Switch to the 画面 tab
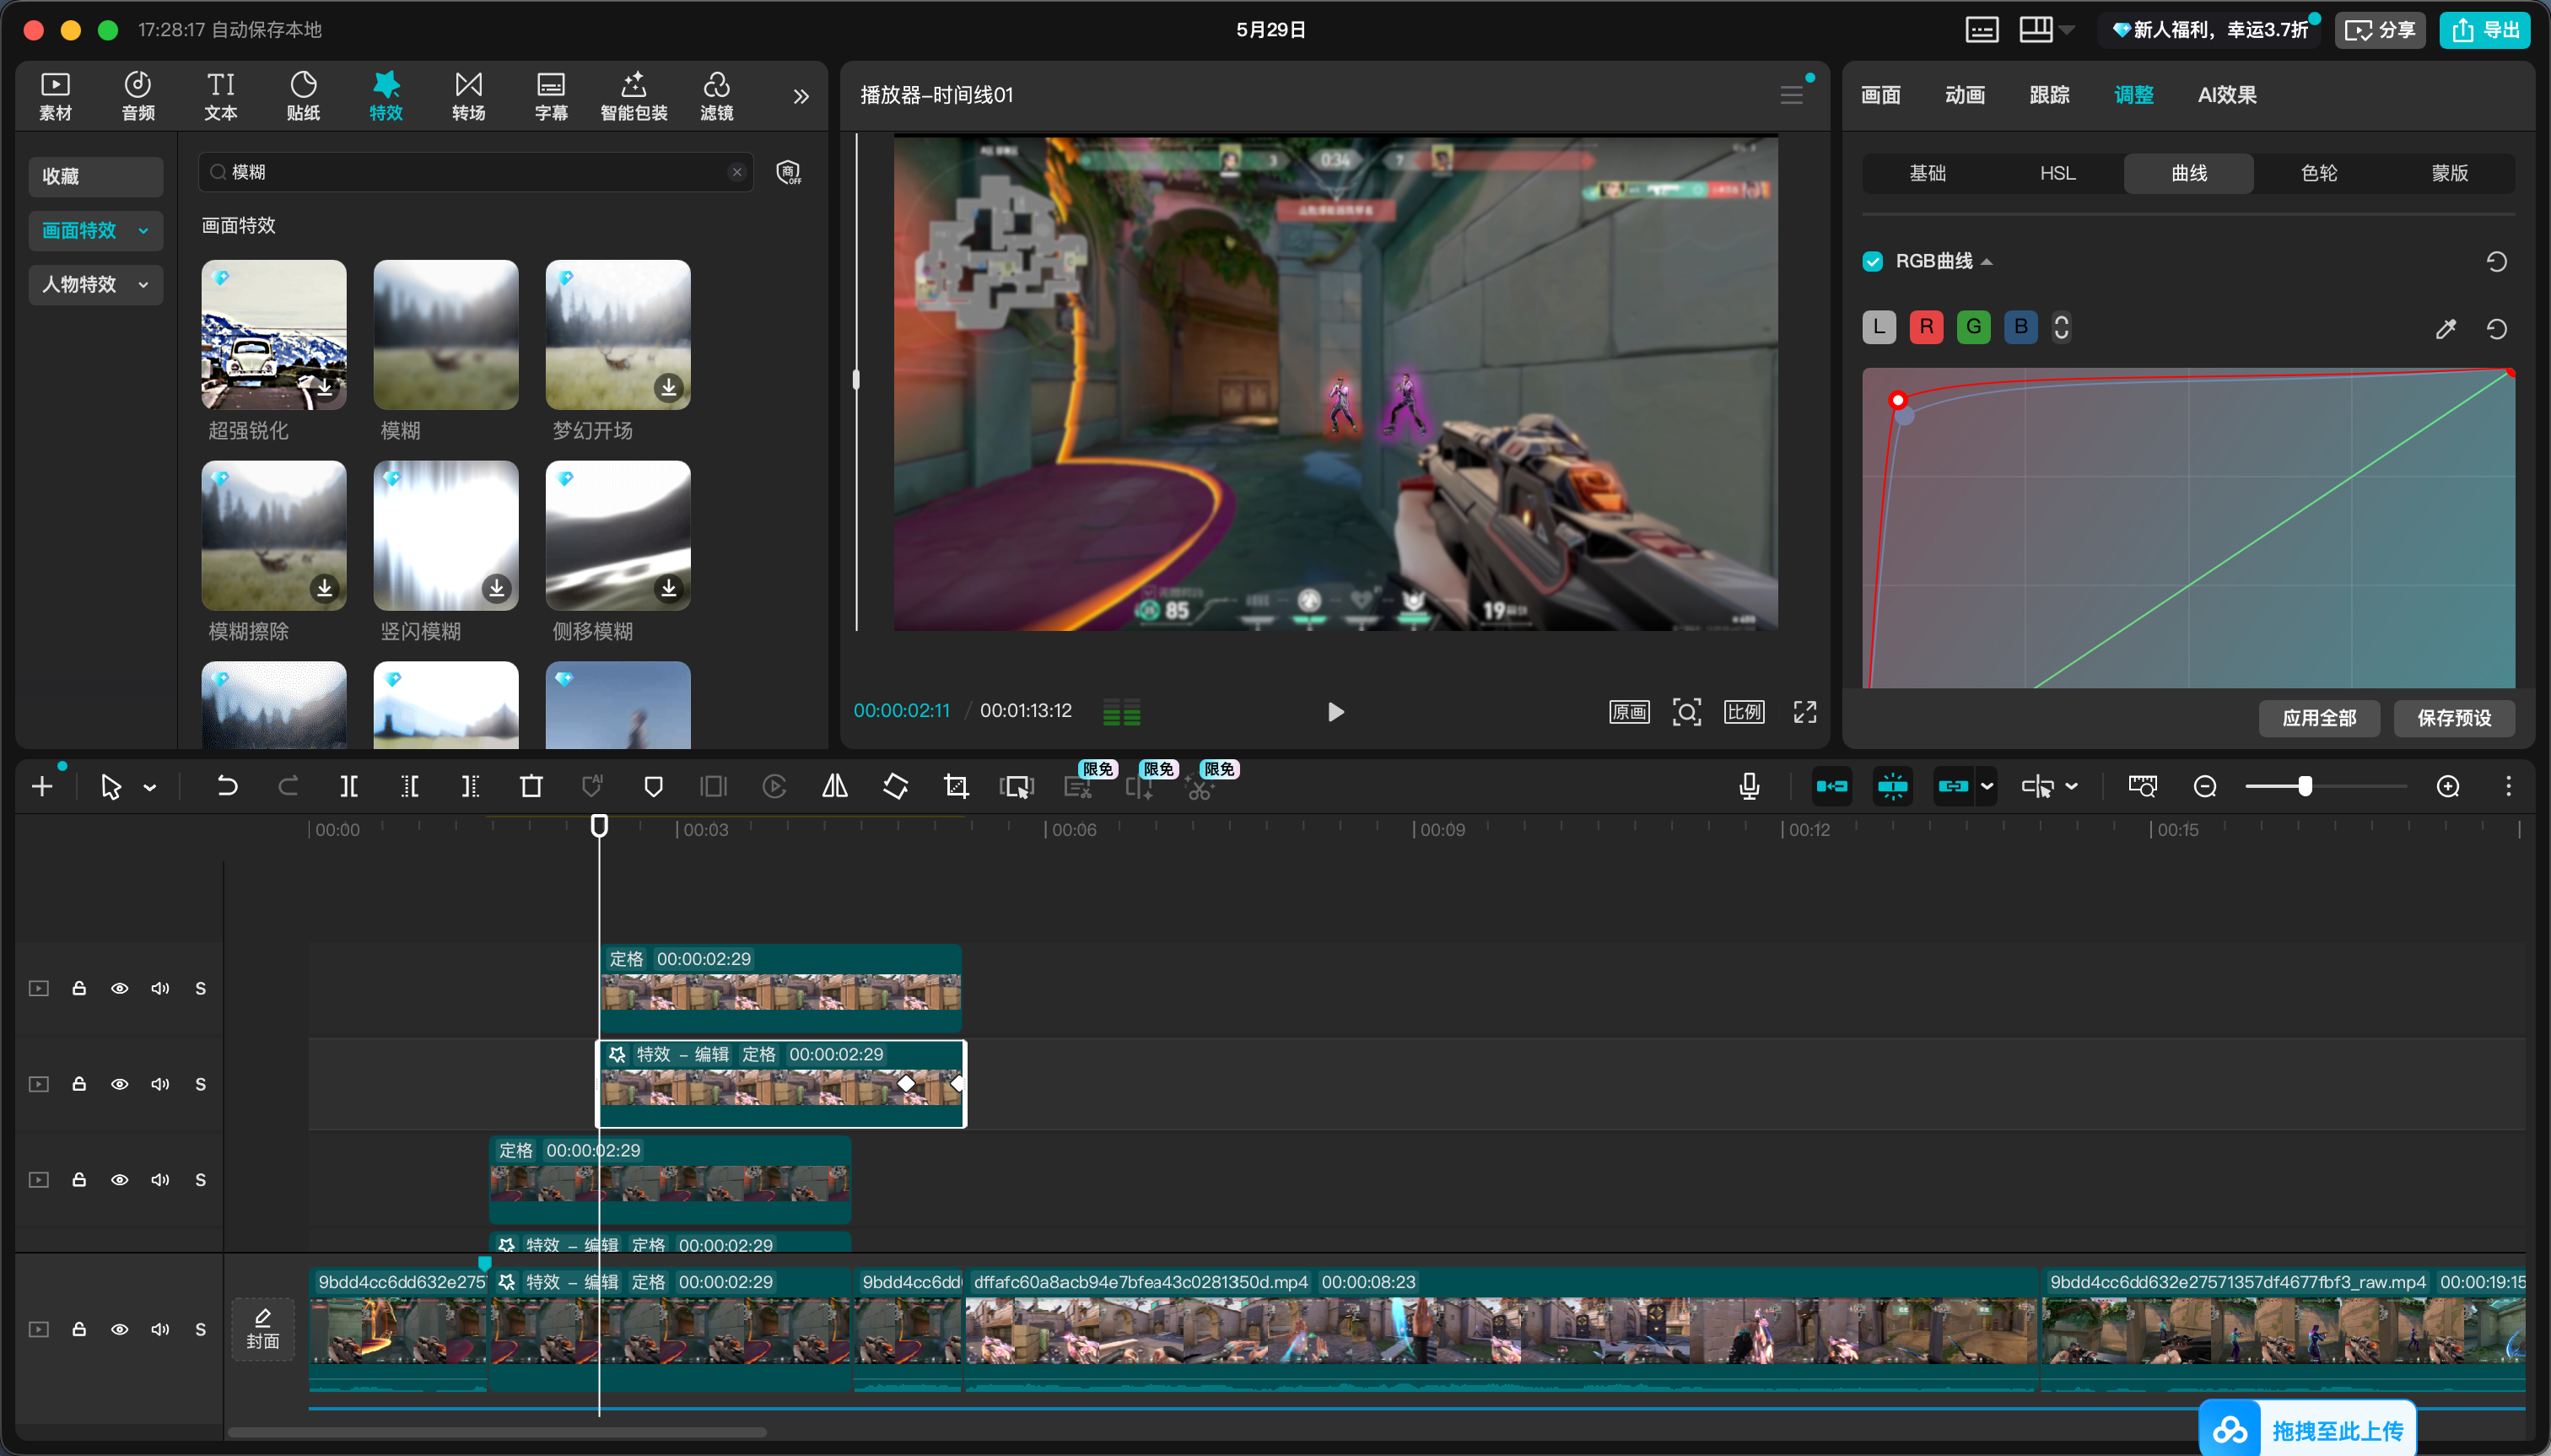The width and height of the screenshot is (2551, 1456). pos(1880,95)
